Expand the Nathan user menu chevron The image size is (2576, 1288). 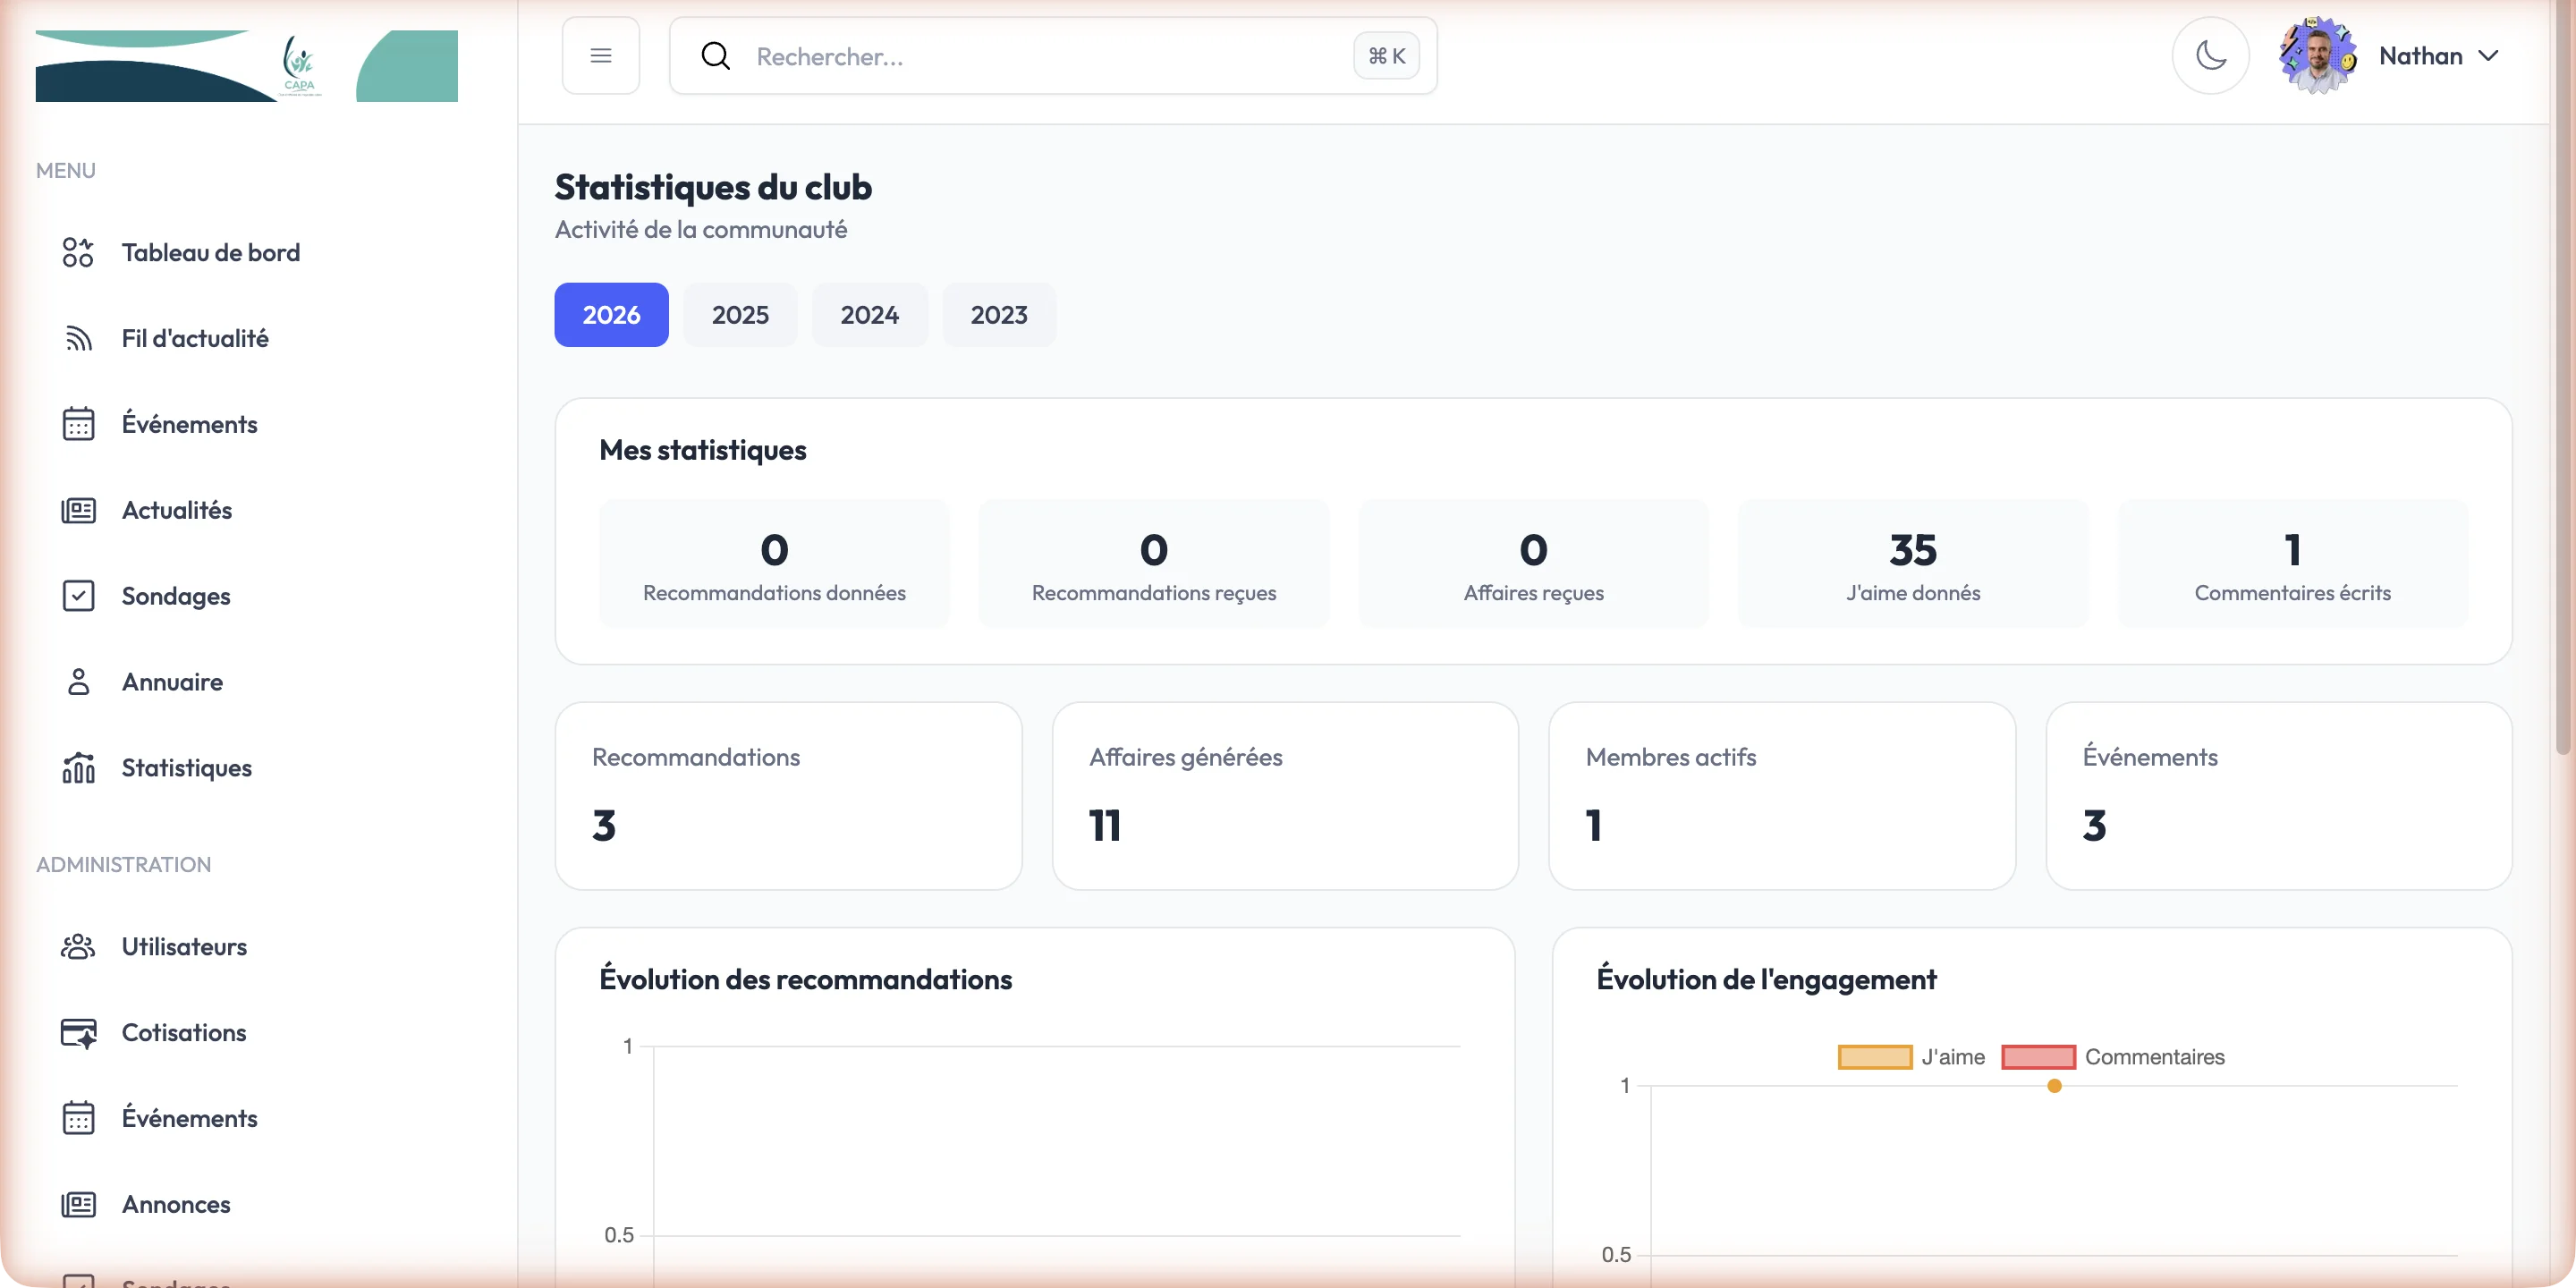[x=2489, y=56]
